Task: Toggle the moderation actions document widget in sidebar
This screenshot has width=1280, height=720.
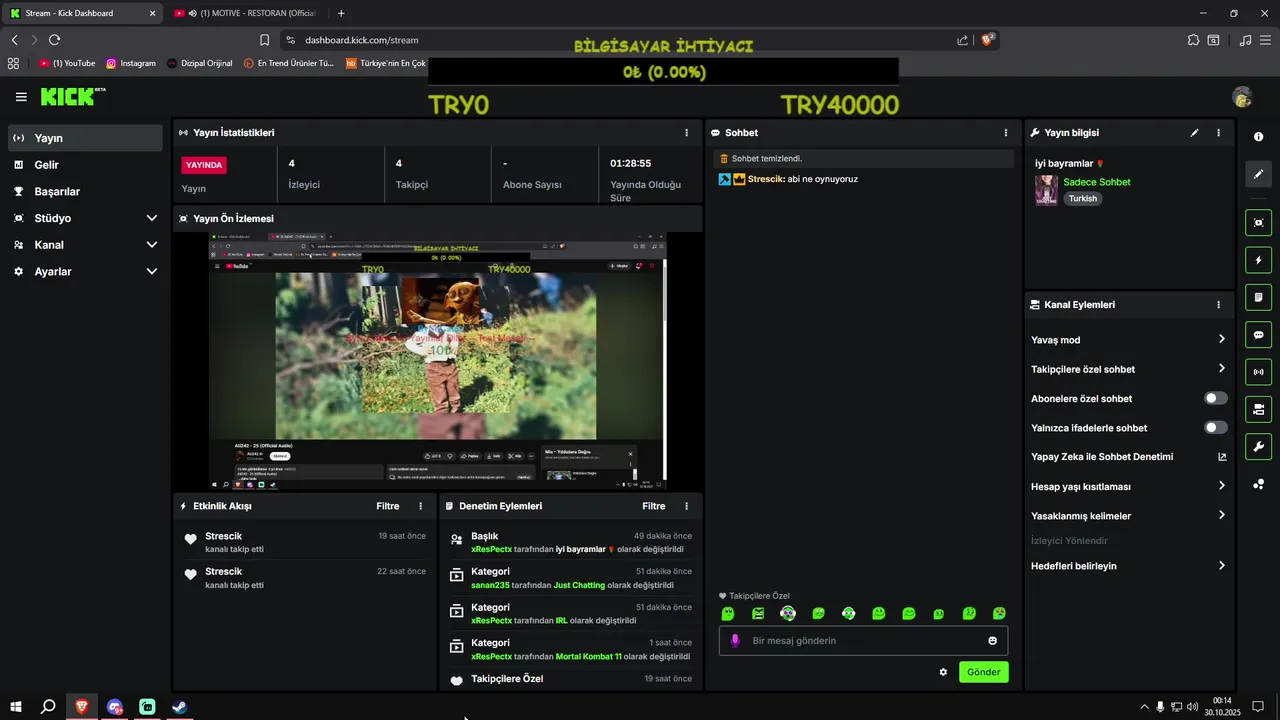Action: click(x=1258, y=297)
